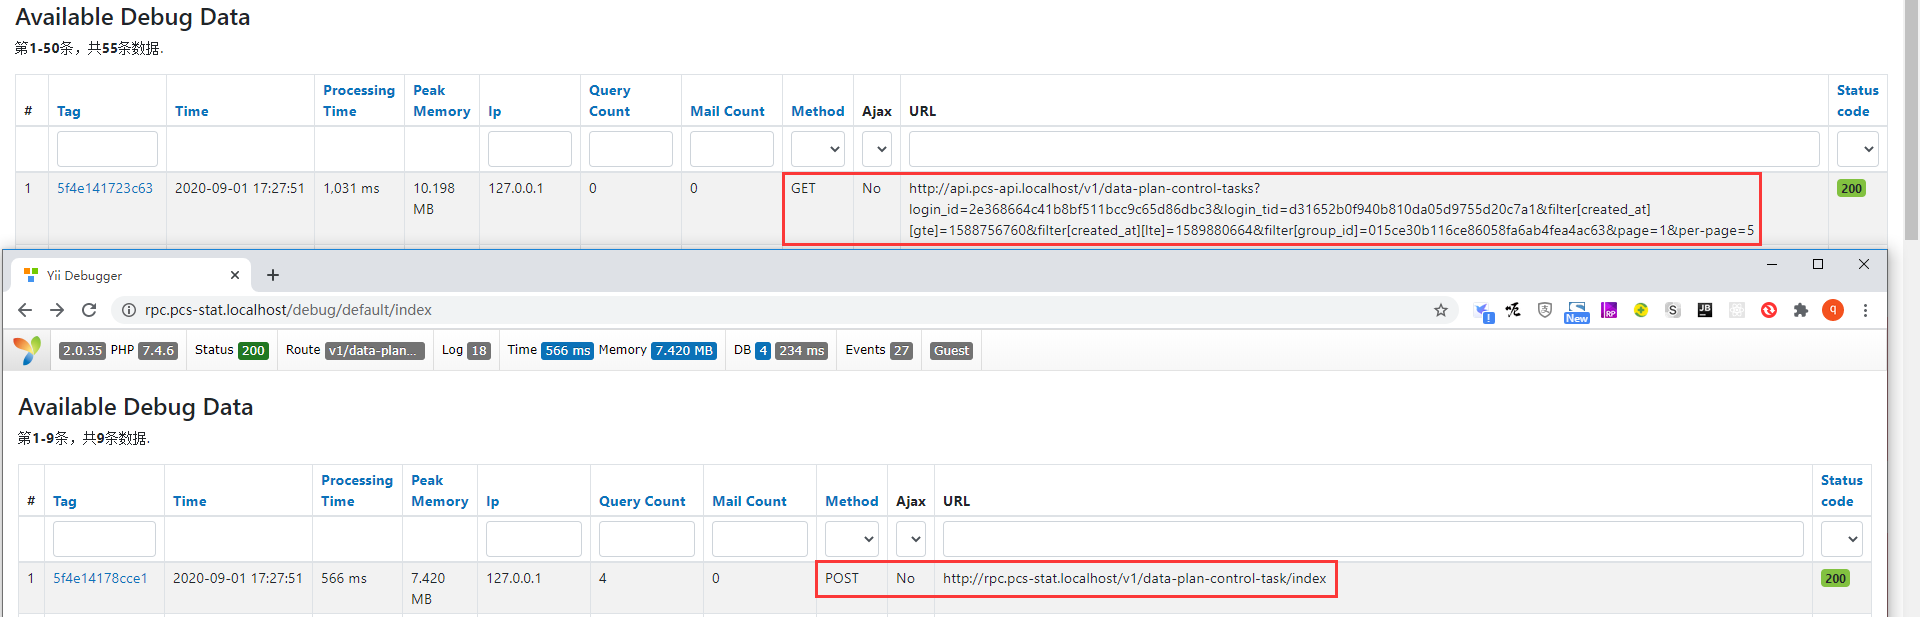Sort the lower table by Method

(x=852, y=501)
